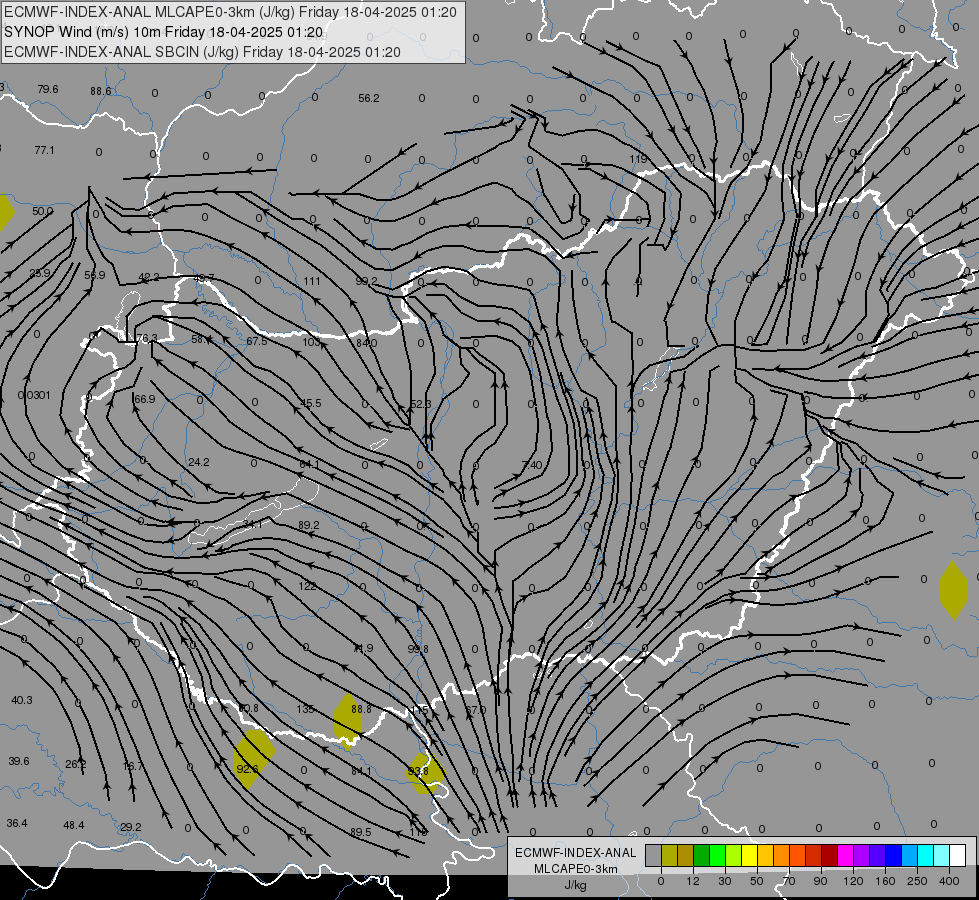979x900 pixels.
Task: Click the map value 77.1
Action: pyautogui.click(x=44, y=150)
